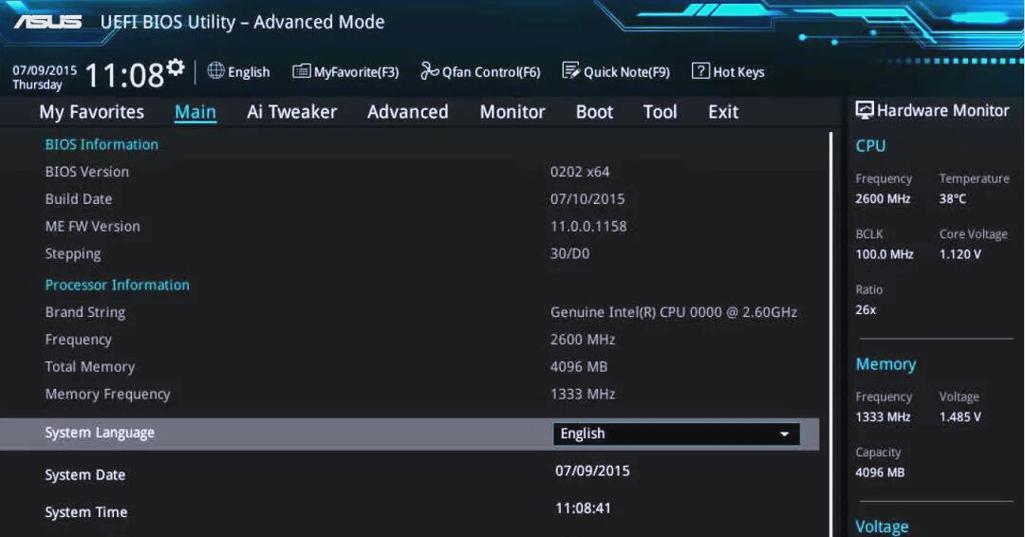Click the Hardware Monitor screen icon
The image size is (1025, 537).
(864, 111)
